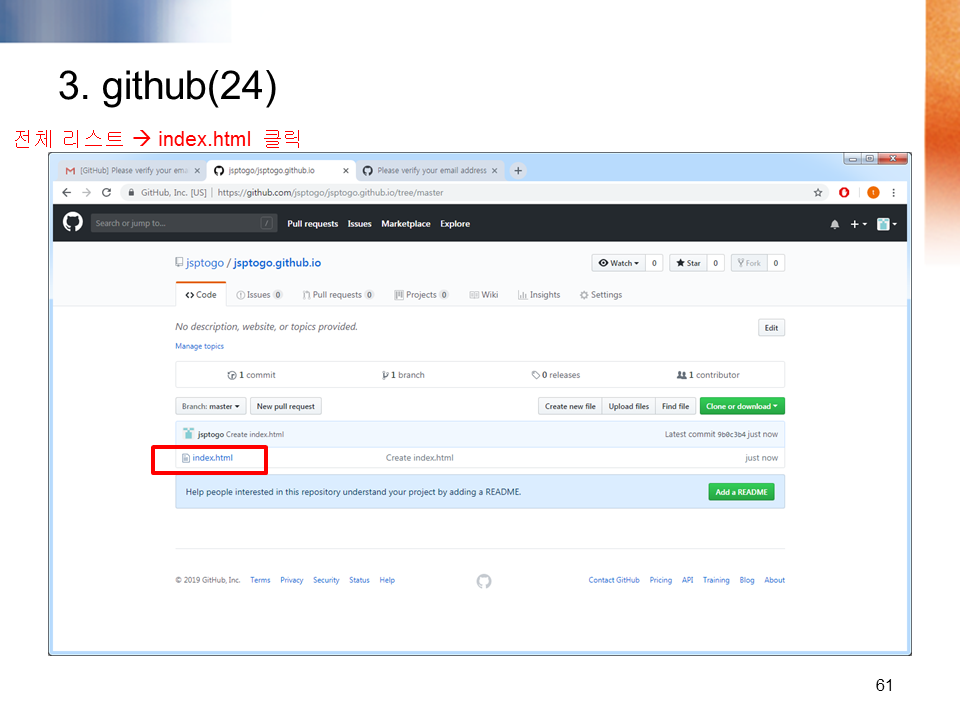960x720 pixels.
Task: Open the Terms footer link
Action: tap(260, 580)
